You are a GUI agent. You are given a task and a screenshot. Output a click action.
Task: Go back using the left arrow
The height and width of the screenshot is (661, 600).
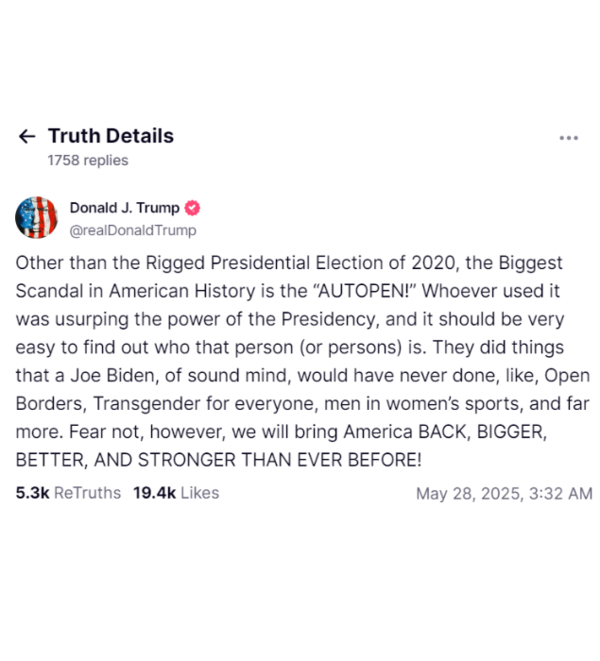27,137
